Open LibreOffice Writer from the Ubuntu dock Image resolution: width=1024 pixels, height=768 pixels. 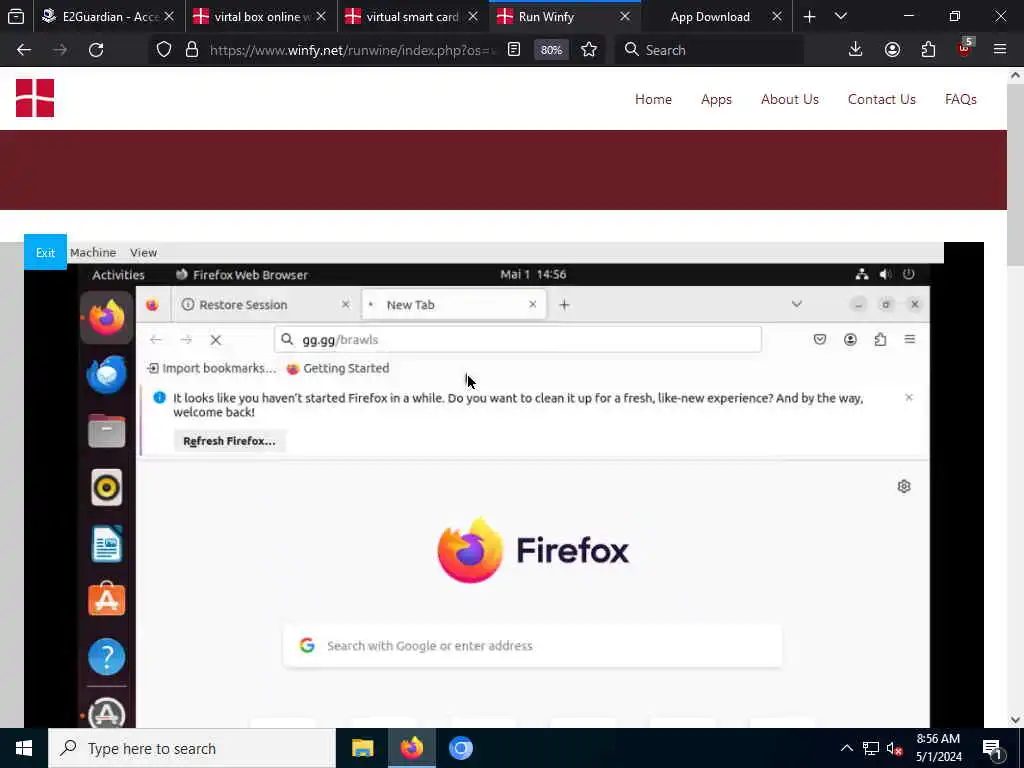click(x=106, y=544)
